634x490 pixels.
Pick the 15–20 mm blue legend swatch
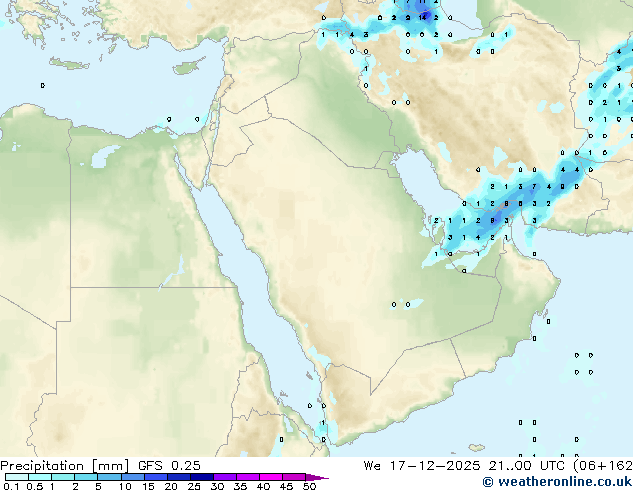pyautogui.click(x=156, y=477)
